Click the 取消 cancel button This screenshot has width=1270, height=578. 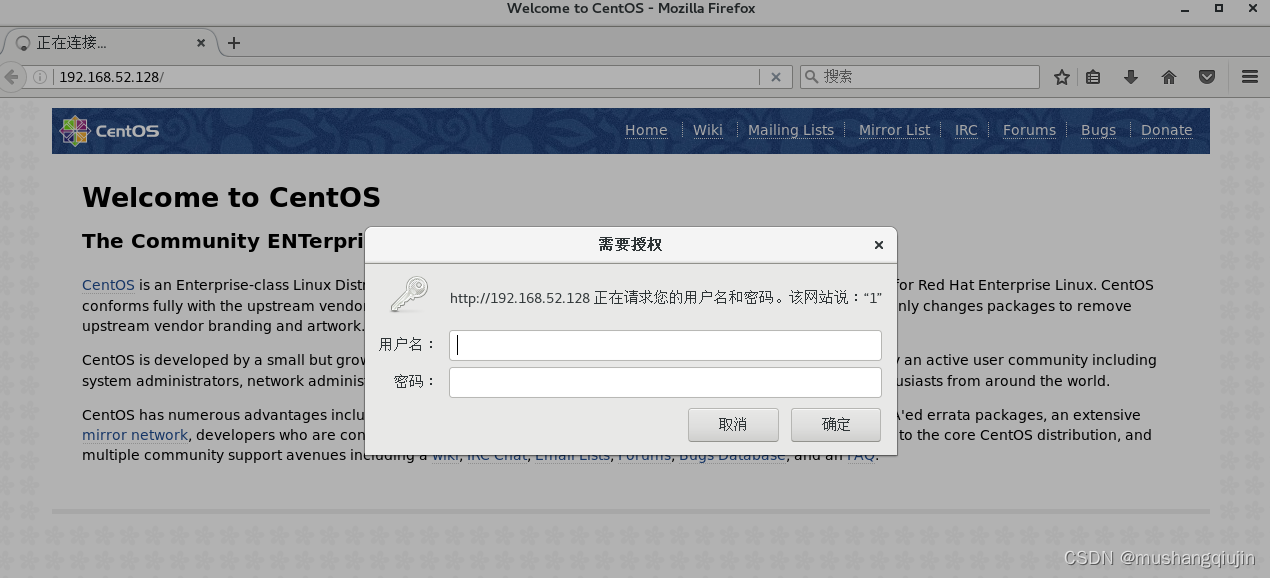733,424
